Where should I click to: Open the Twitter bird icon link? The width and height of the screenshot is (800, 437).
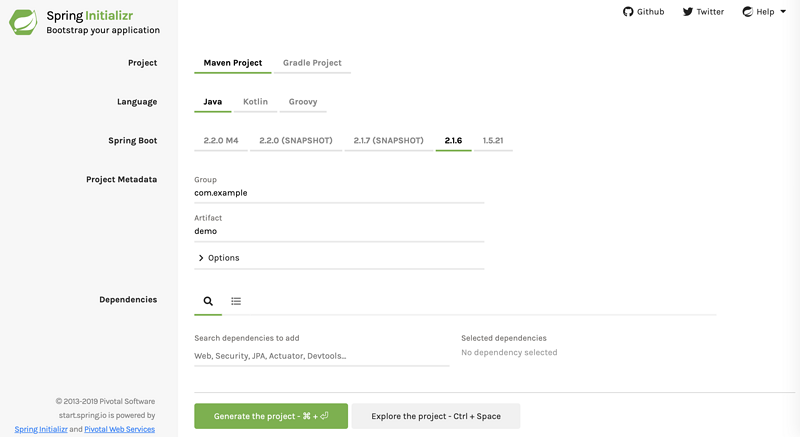688,12
